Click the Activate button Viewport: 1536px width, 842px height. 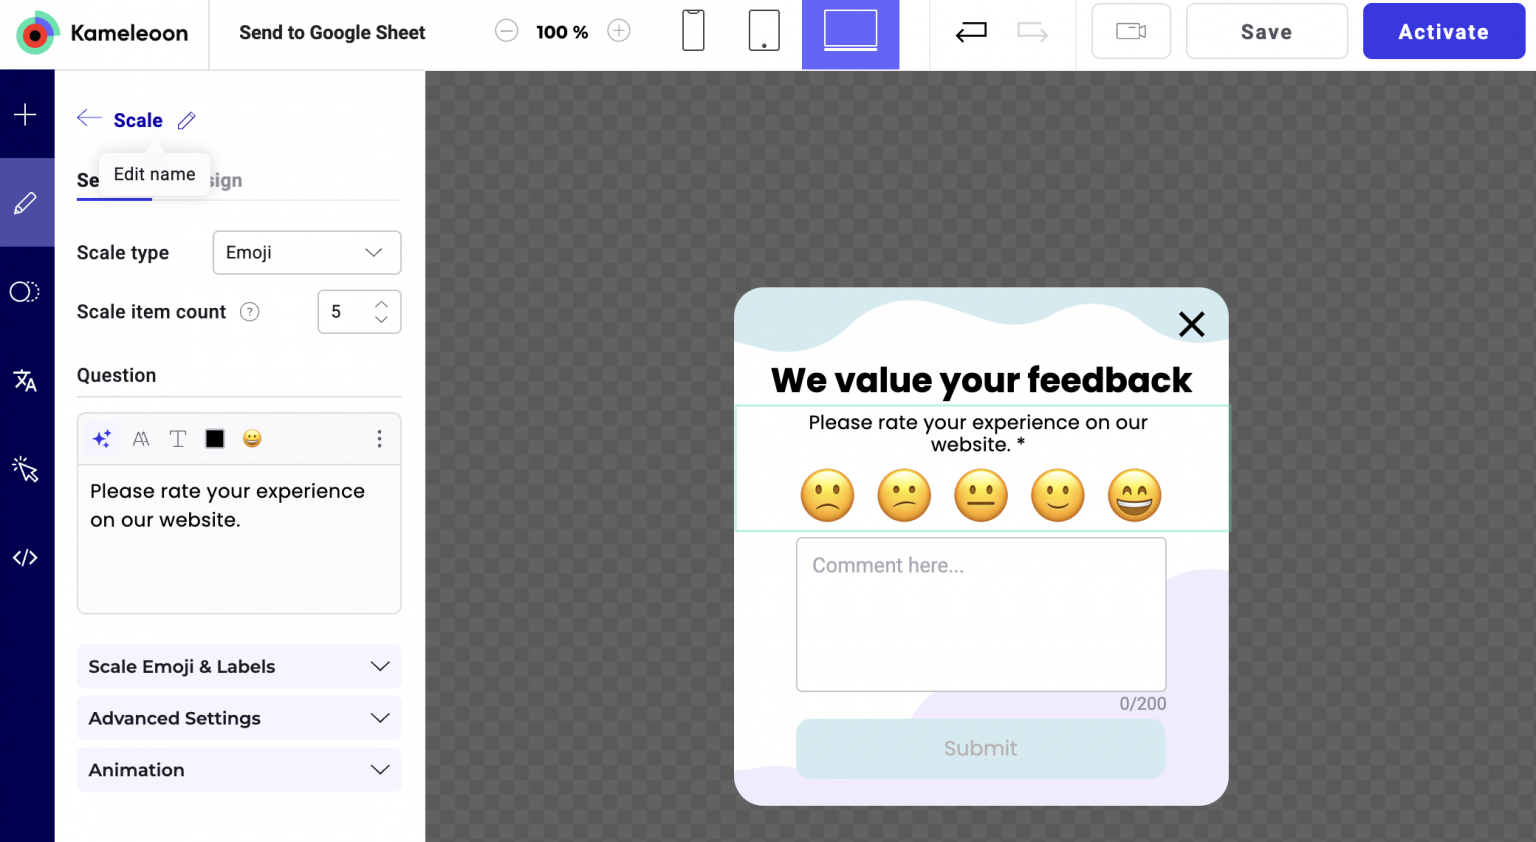[x=1443, y=32]
